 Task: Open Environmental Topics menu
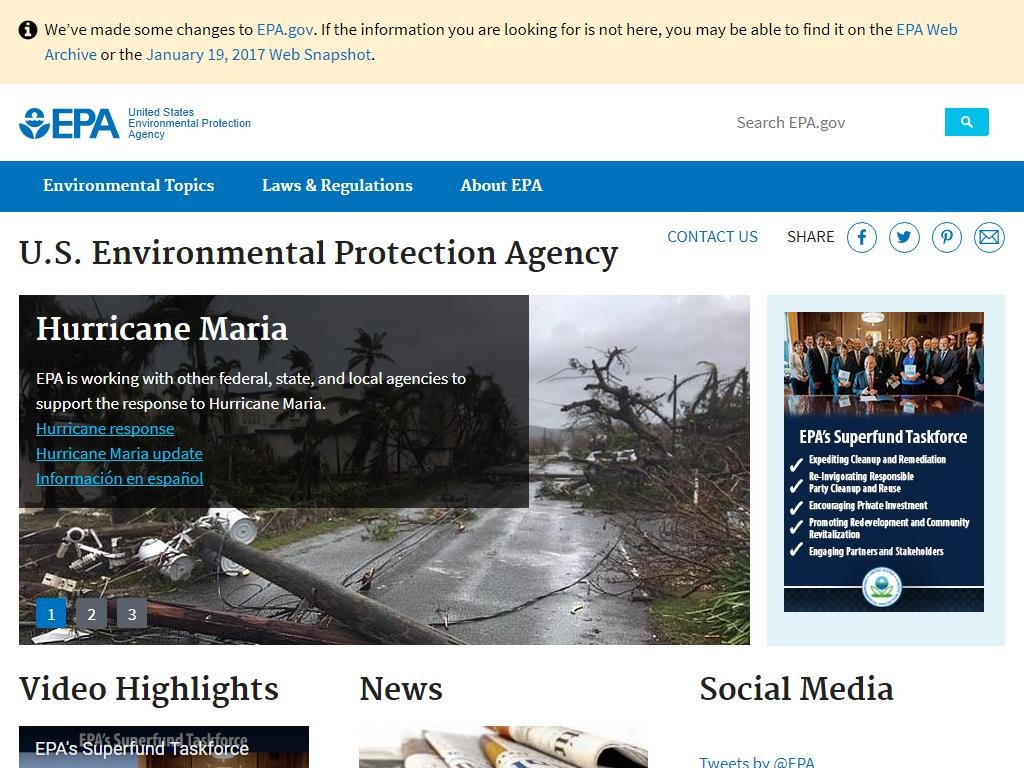(129, 185)
